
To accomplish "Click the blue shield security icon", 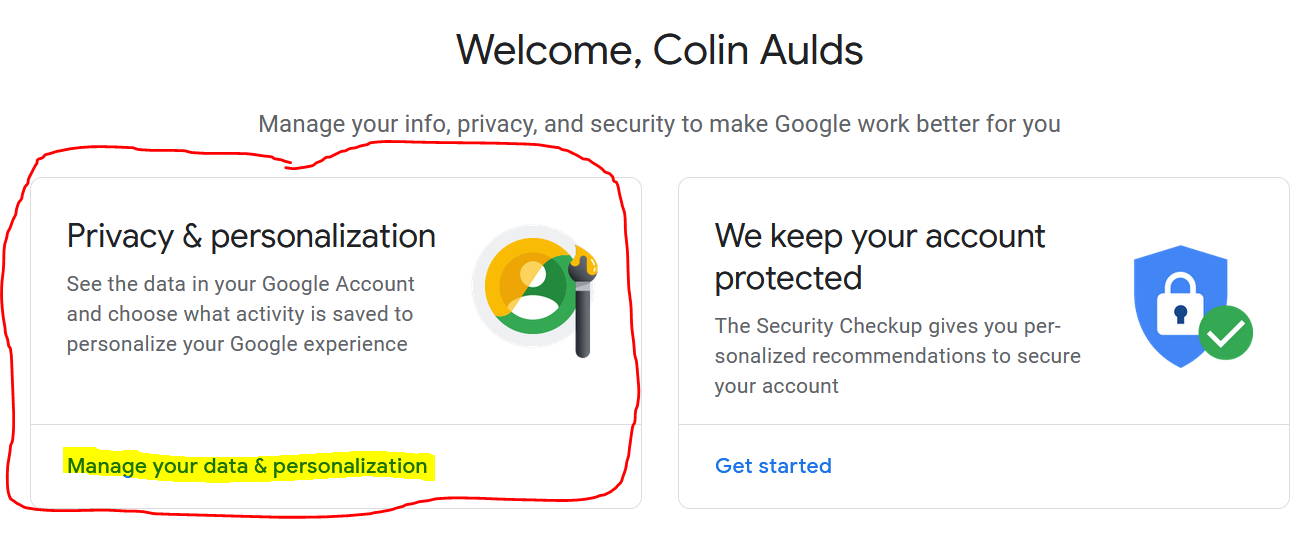I will coord(1180,305).
